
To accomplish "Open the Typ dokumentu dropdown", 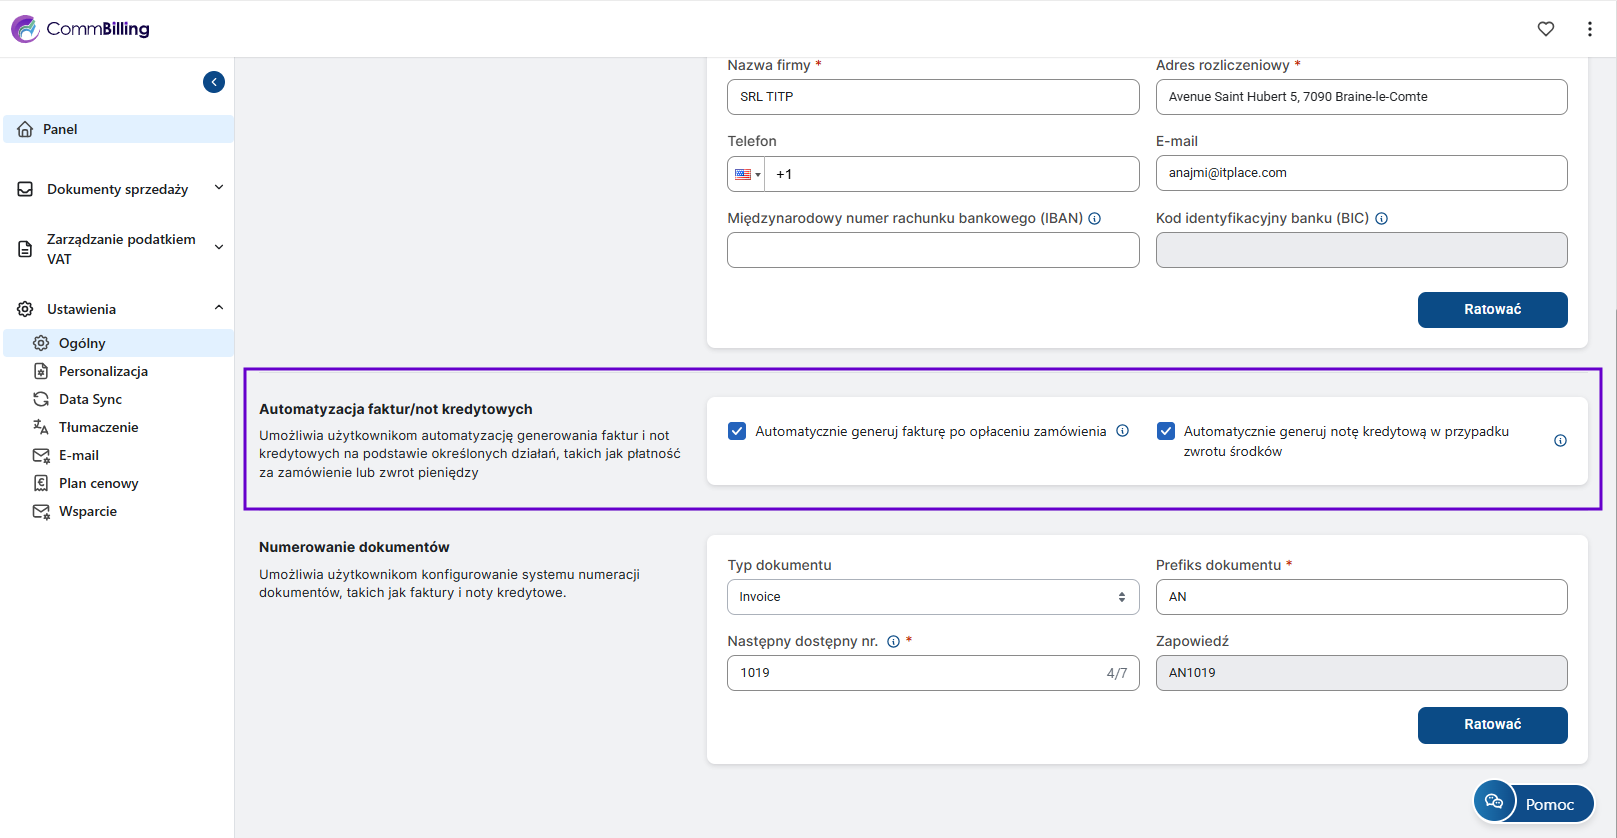I will [x=932, y=597].
